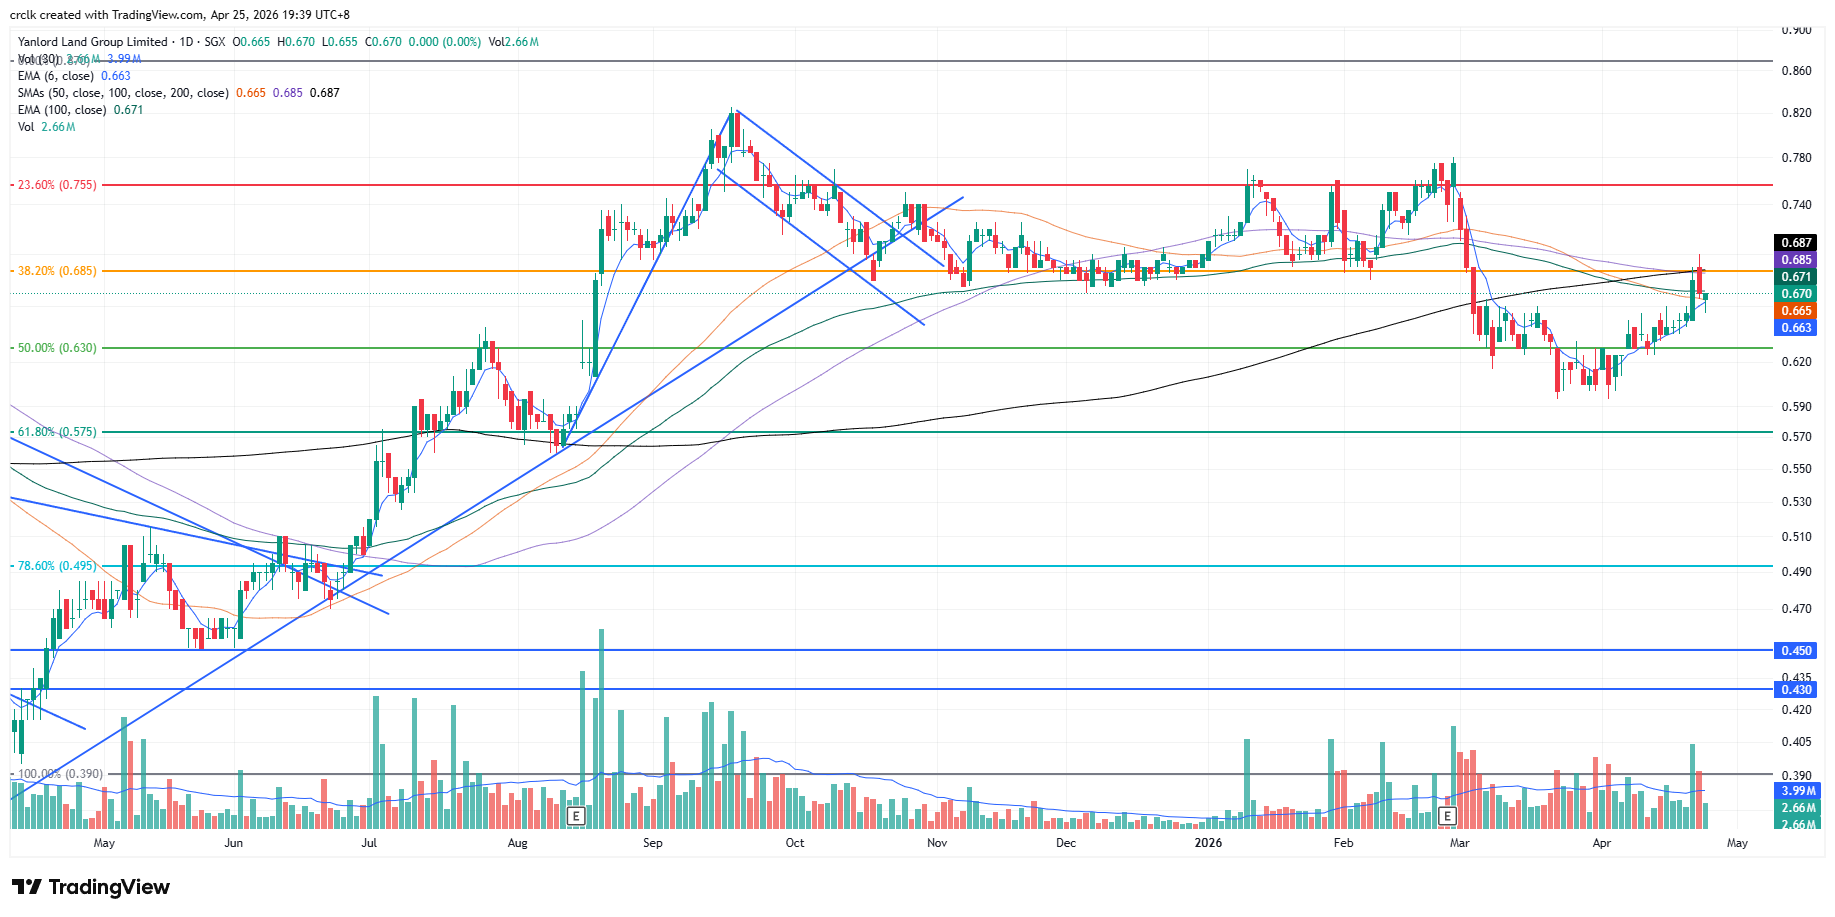Click the earnings 'E' marker in August
Image resolution: width=1835 pixels, height=917 pixels.
(575, 816)
